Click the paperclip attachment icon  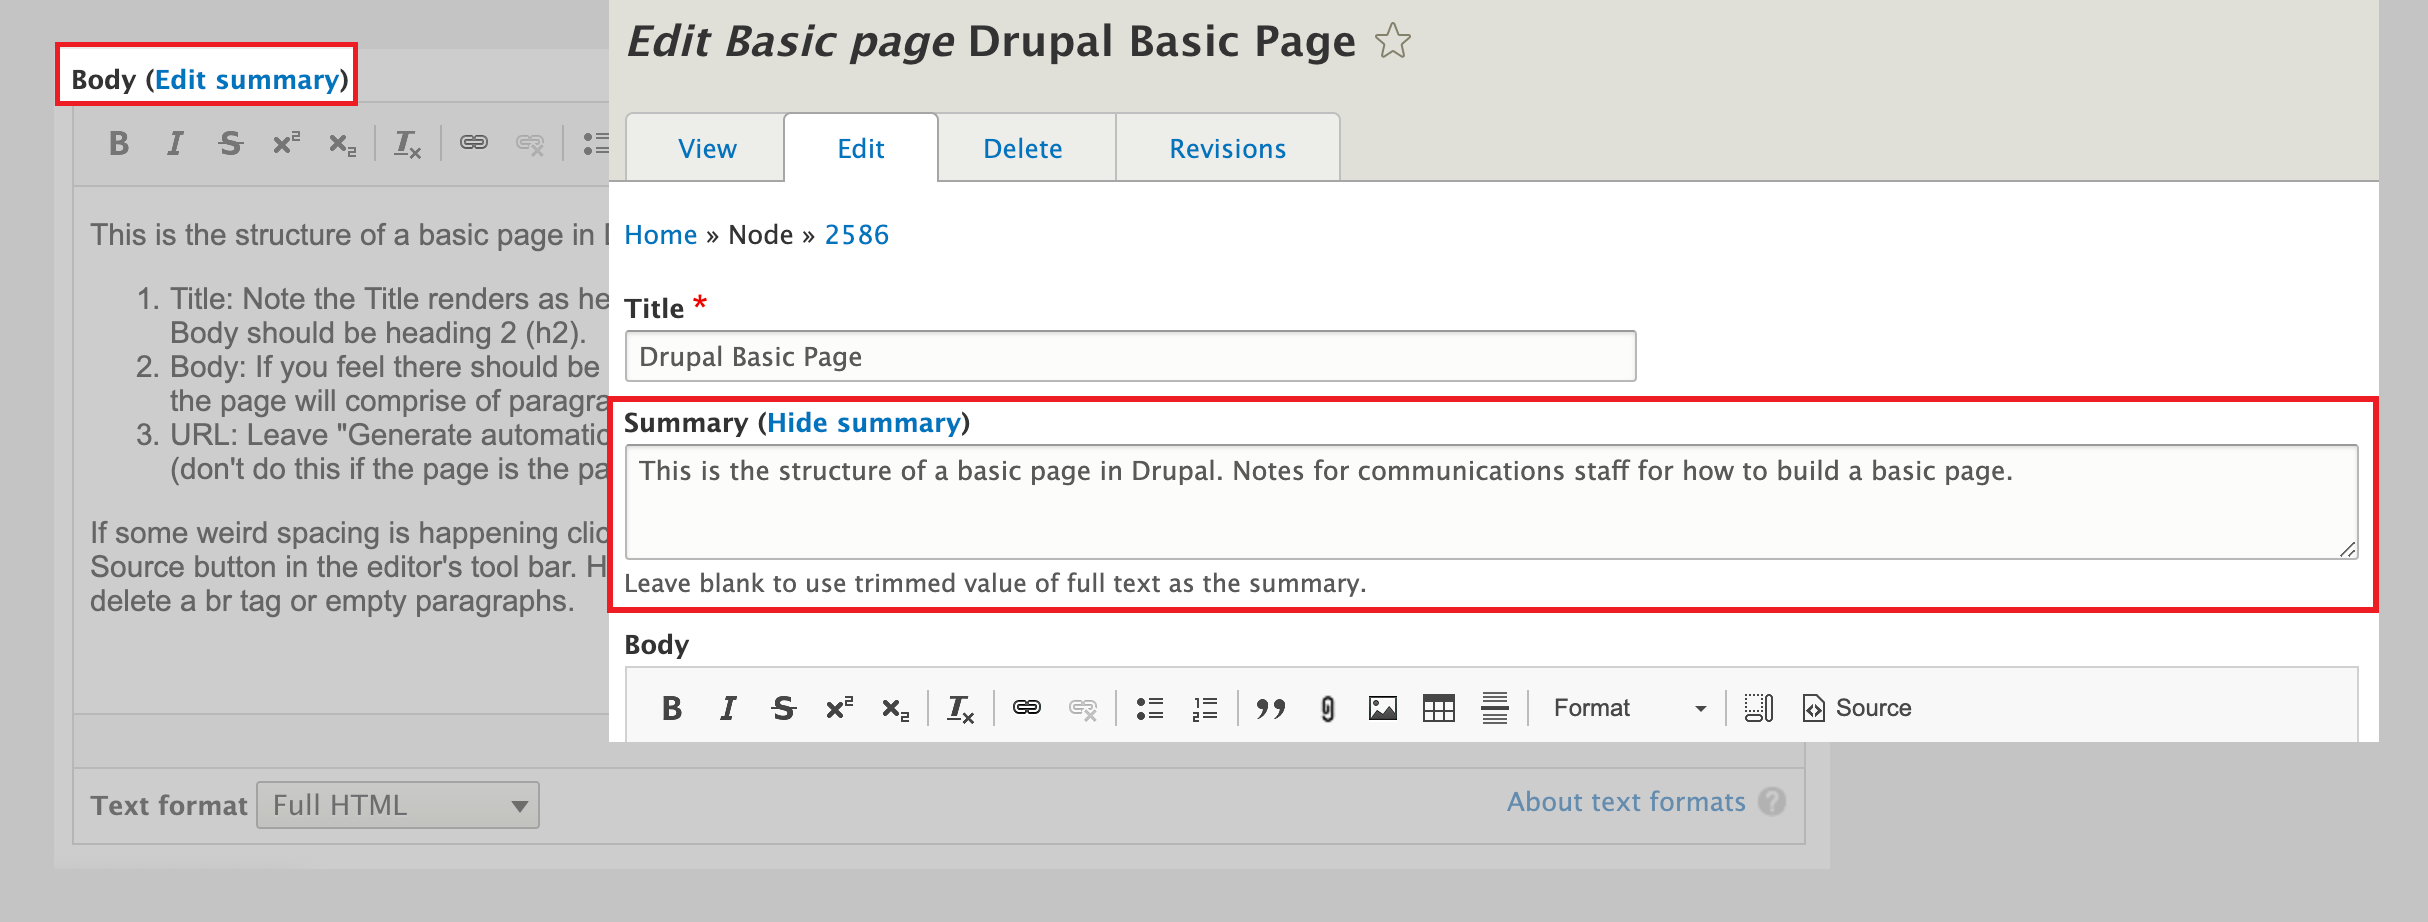(1327, 708)
